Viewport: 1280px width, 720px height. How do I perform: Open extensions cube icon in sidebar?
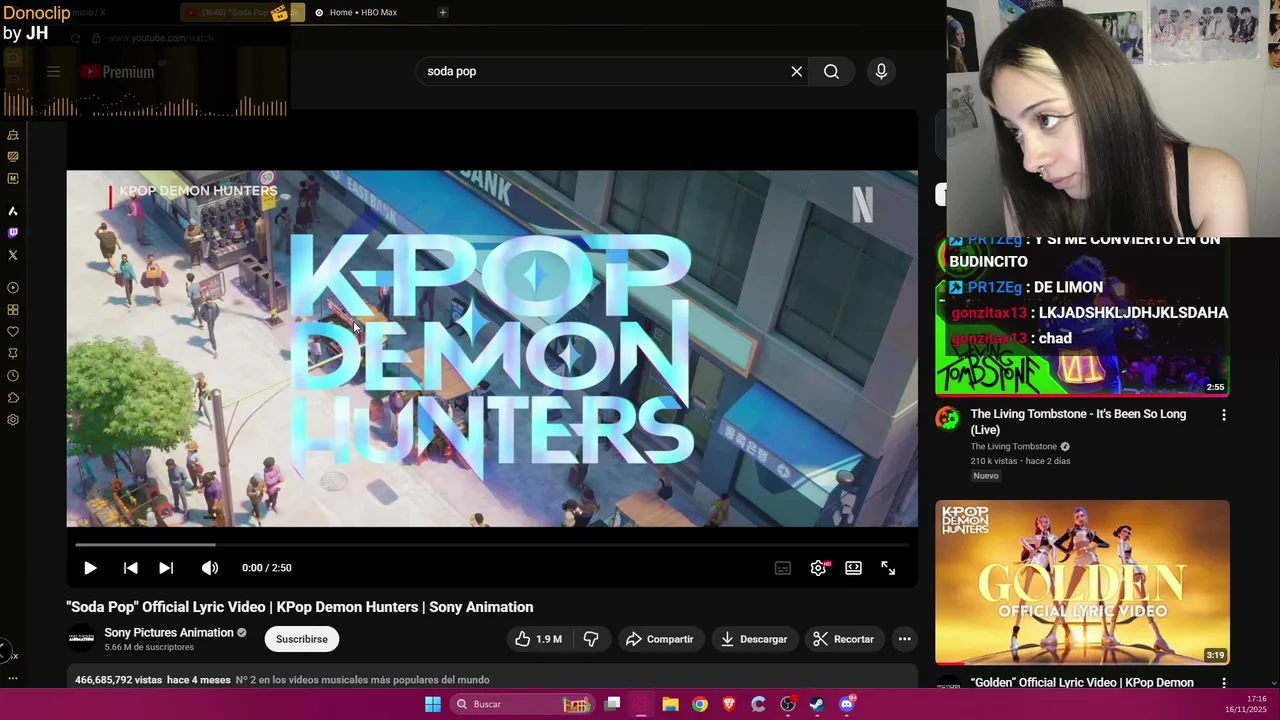(x=13, y=398)
